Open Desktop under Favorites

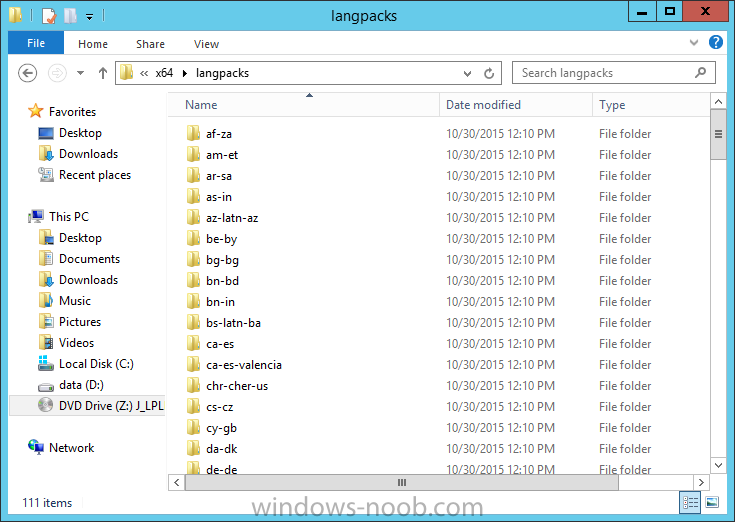click(x=80, y=133)
